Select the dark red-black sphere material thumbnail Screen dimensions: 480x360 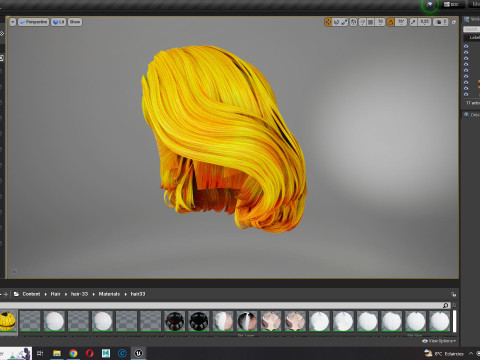tap(174, 321)
